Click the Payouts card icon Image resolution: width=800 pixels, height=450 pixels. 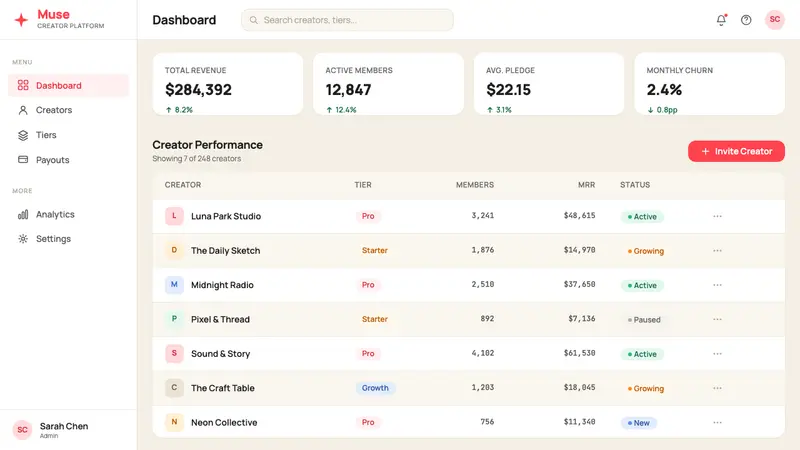23,160
